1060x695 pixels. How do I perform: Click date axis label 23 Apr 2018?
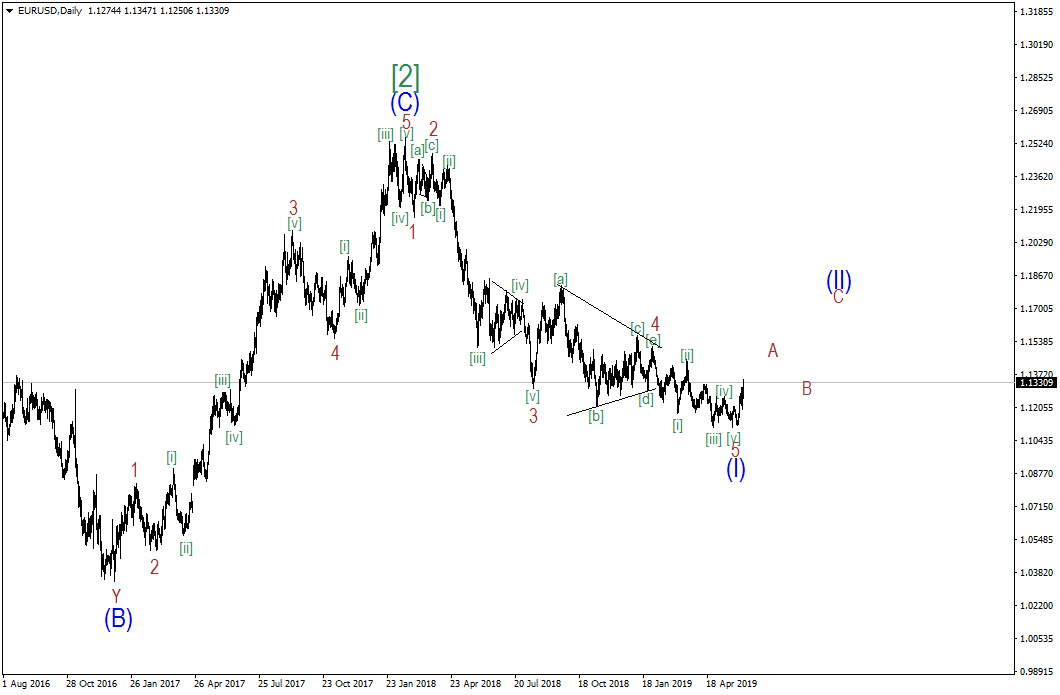pos(476,684)
